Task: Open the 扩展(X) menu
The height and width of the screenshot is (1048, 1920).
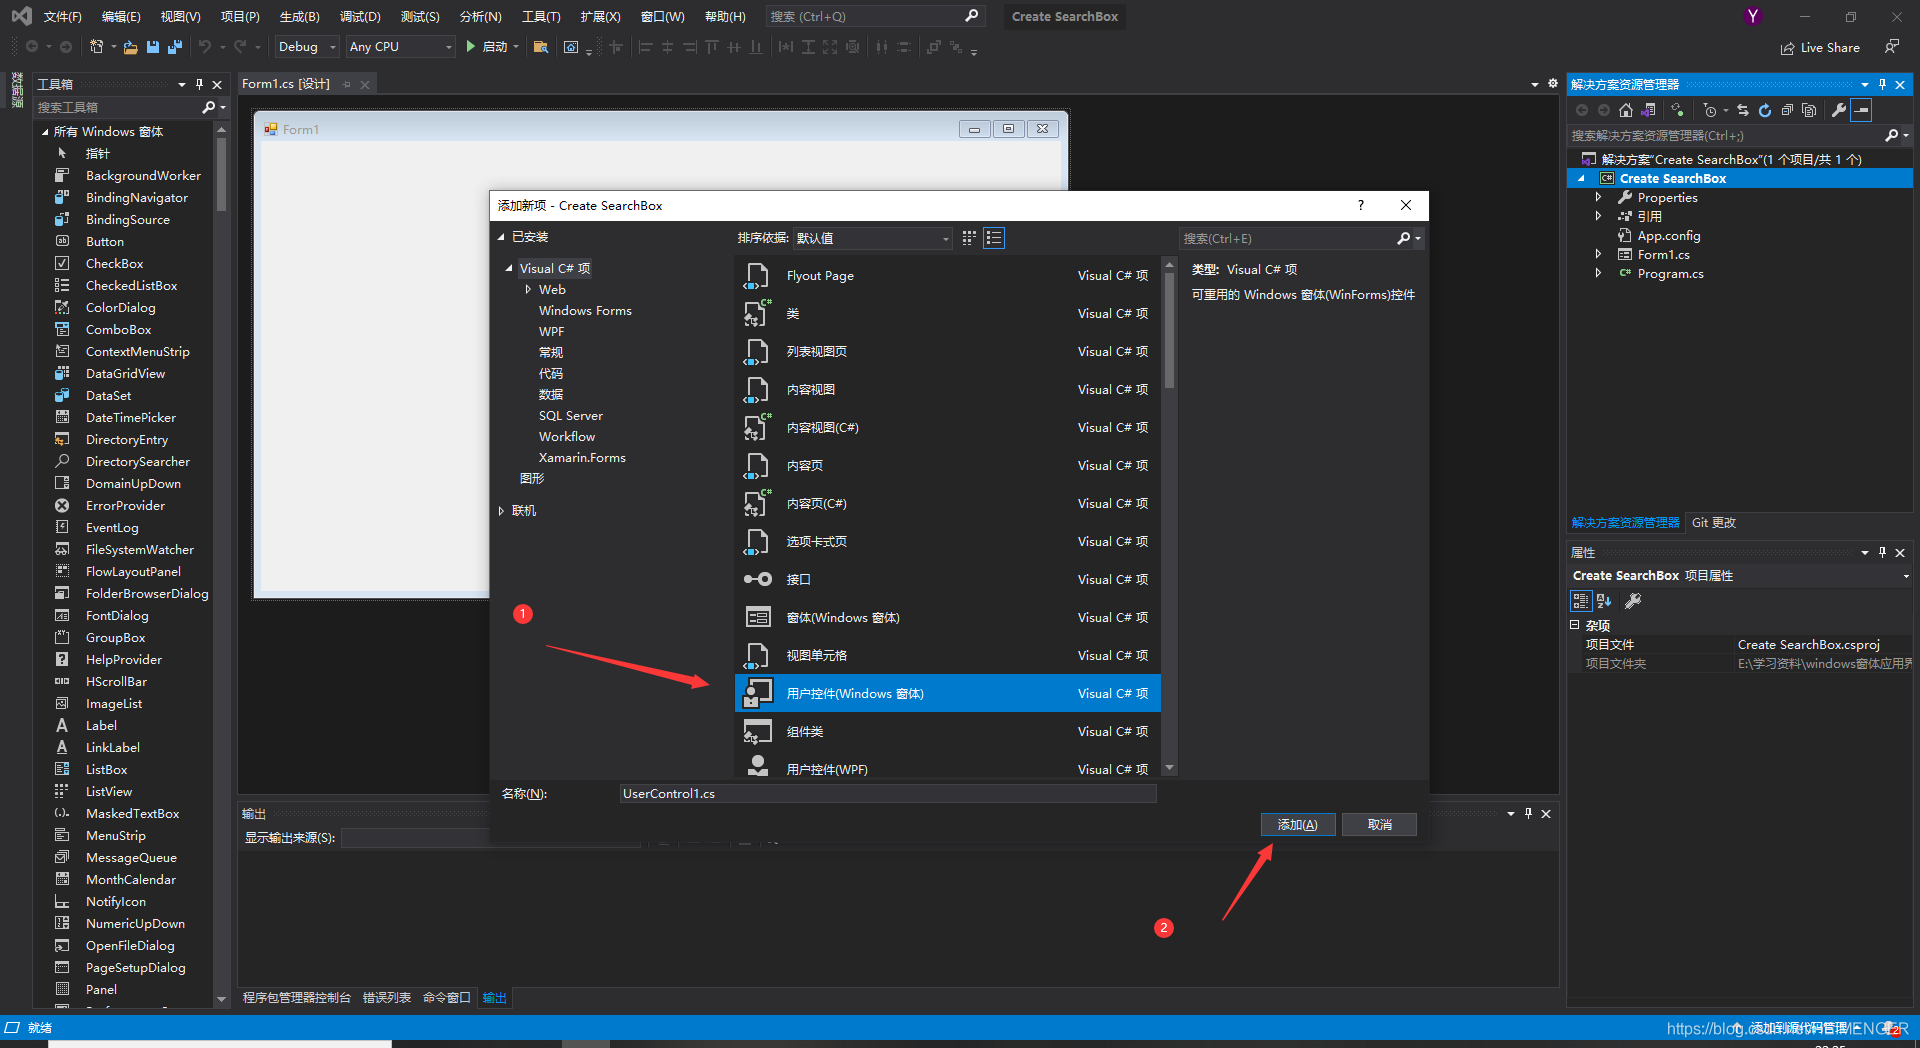Action: click(600, 17)
